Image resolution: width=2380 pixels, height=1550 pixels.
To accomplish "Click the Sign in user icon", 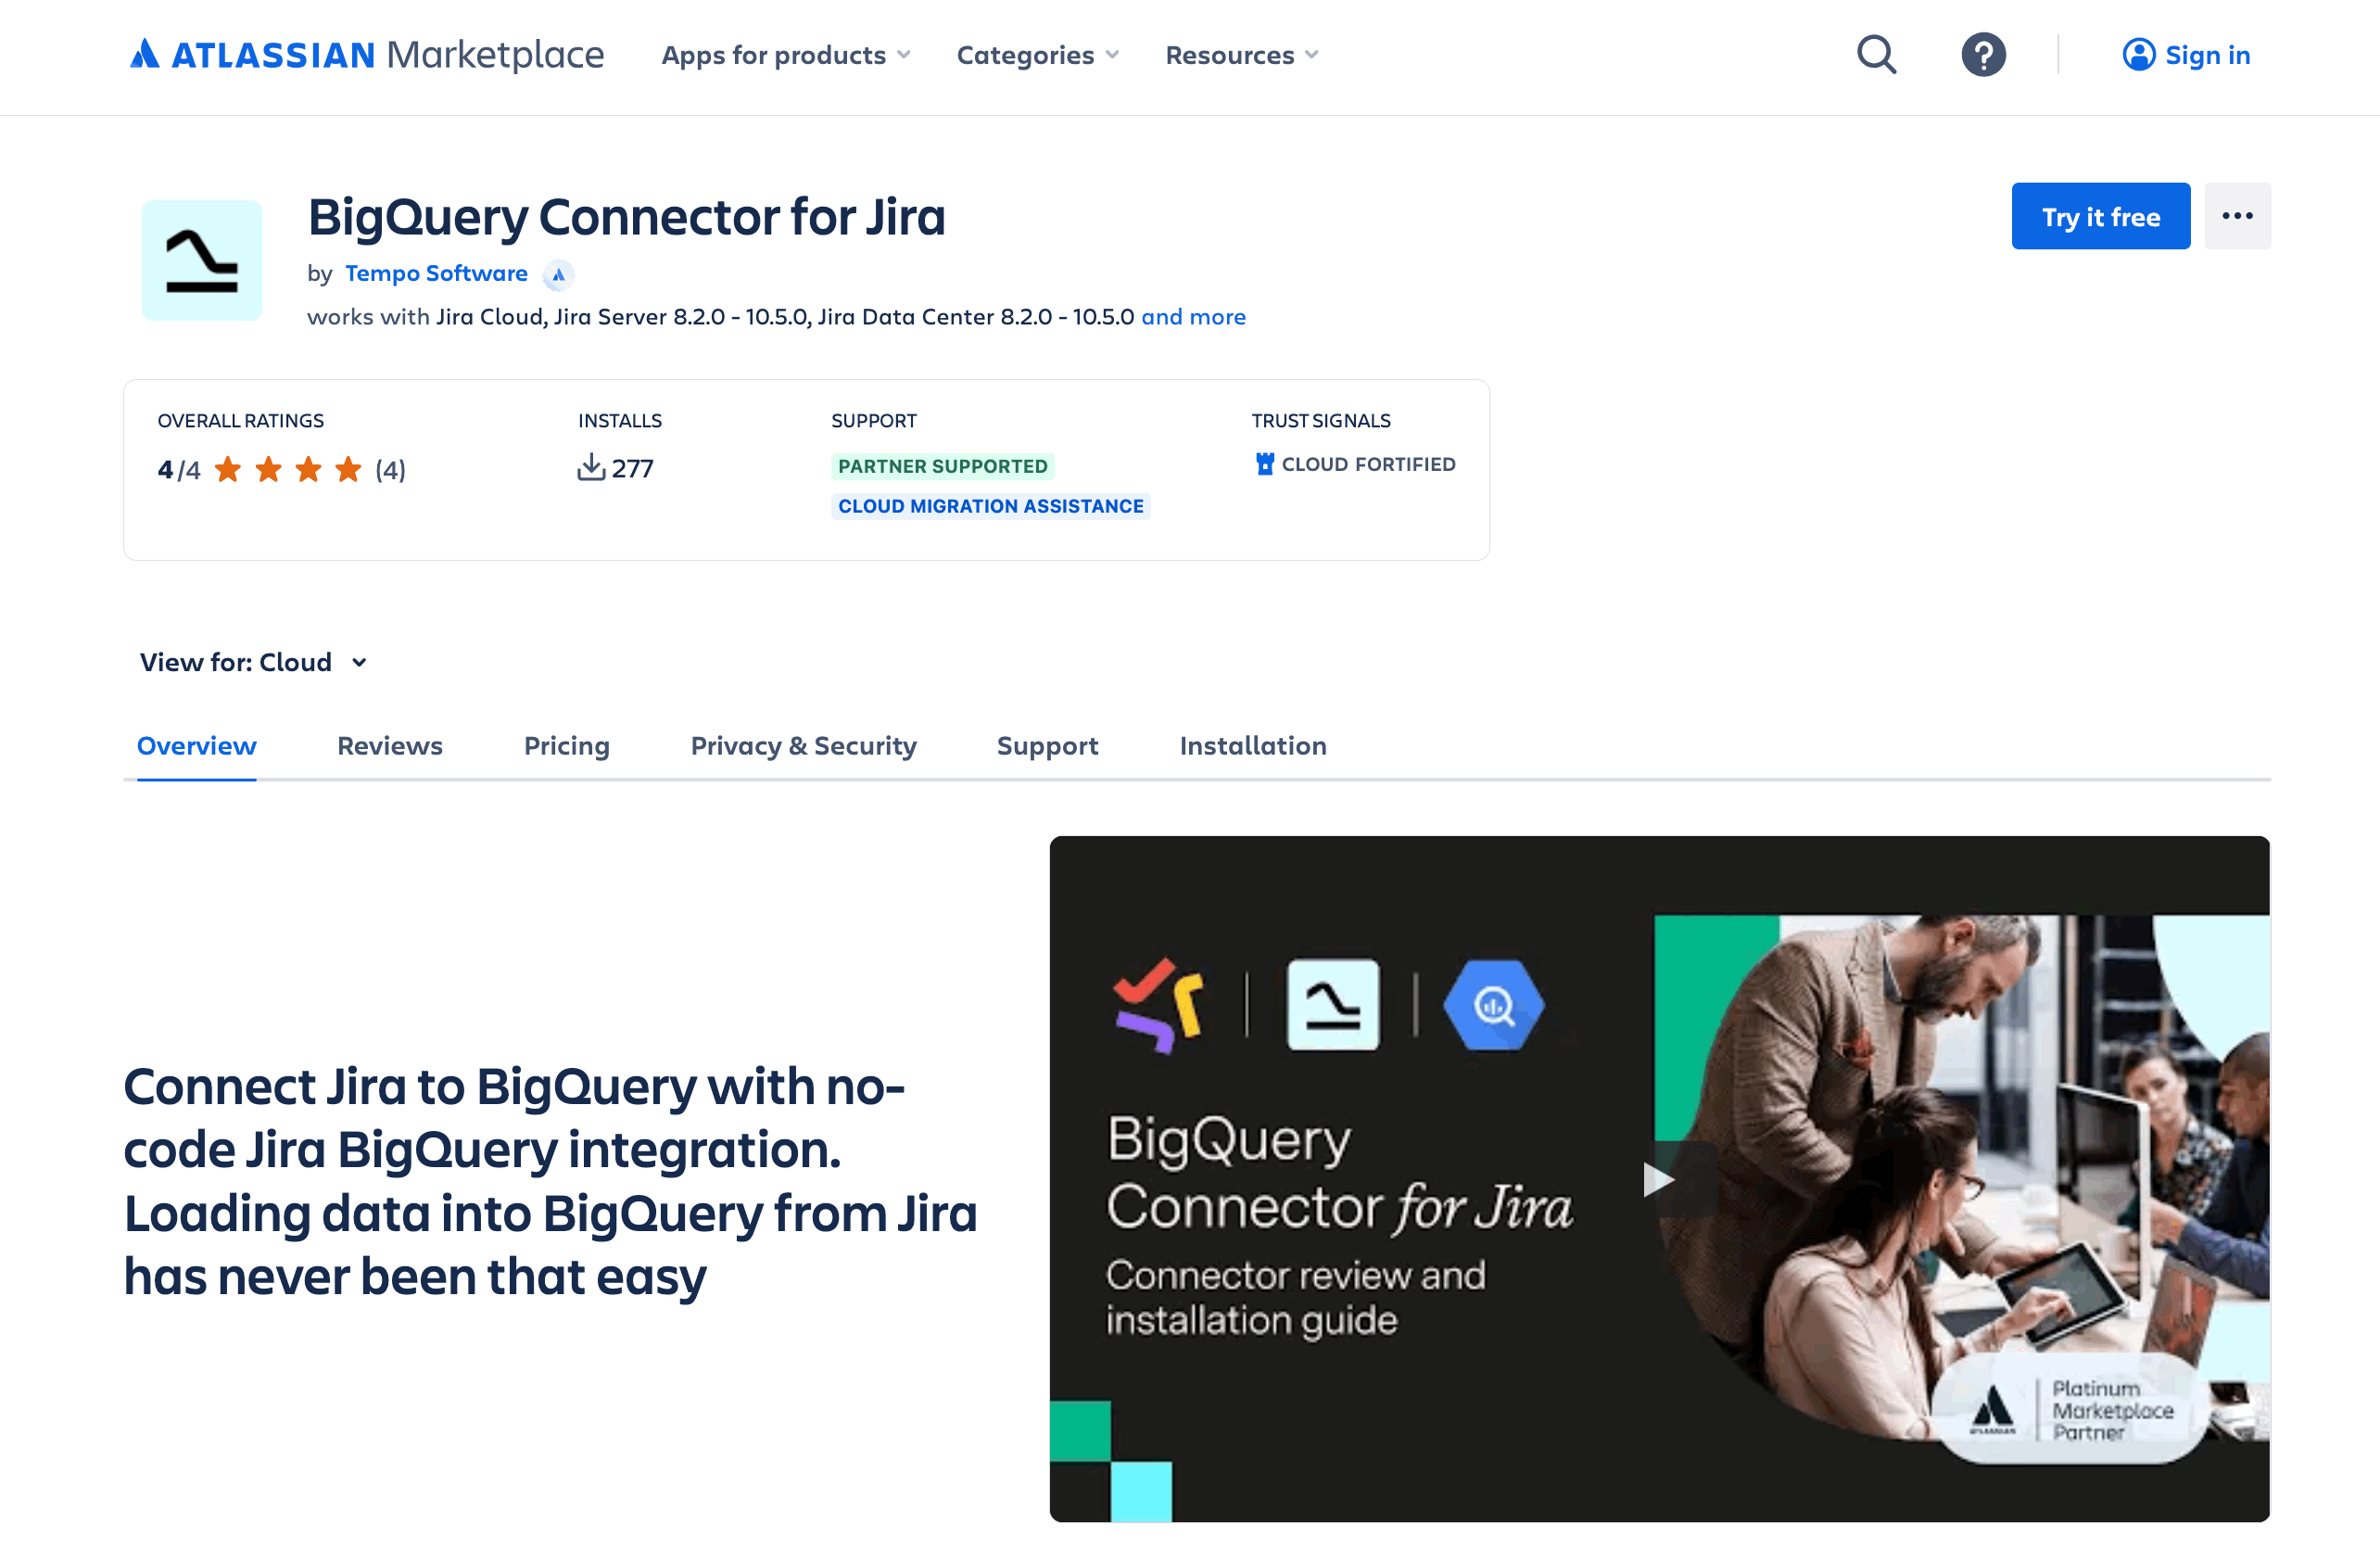I will click(2138, 55).
